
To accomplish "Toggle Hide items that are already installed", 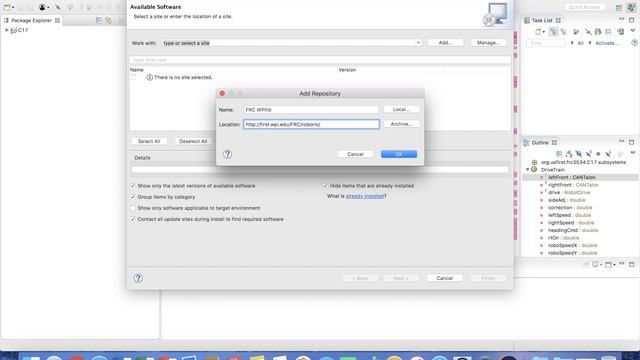I will point(326,186).
